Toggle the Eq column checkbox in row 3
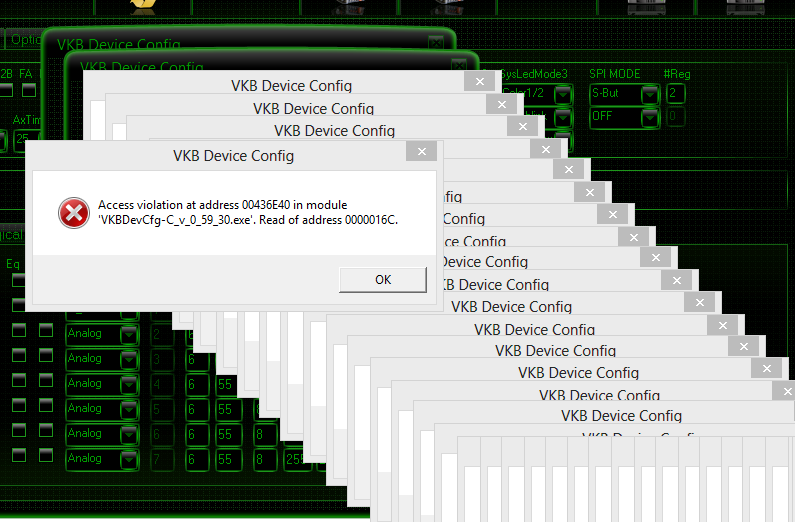 tap(19, 355)
